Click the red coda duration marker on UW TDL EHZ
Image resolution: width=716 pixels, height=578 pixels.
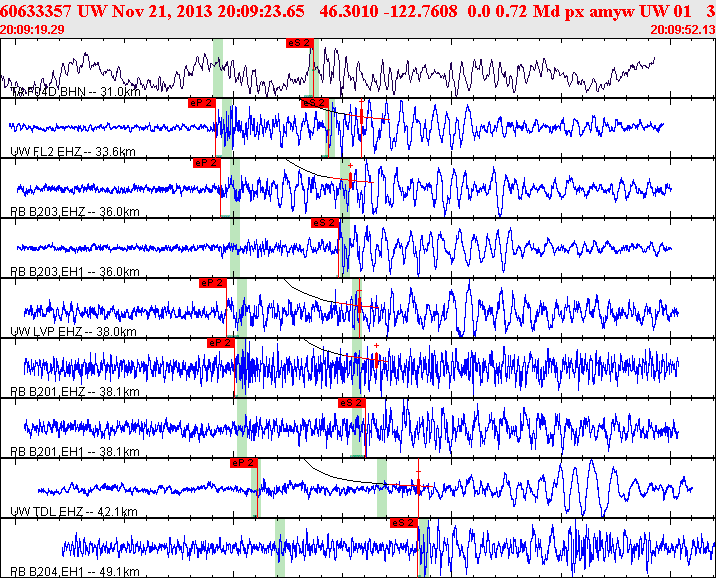[418, 486]
